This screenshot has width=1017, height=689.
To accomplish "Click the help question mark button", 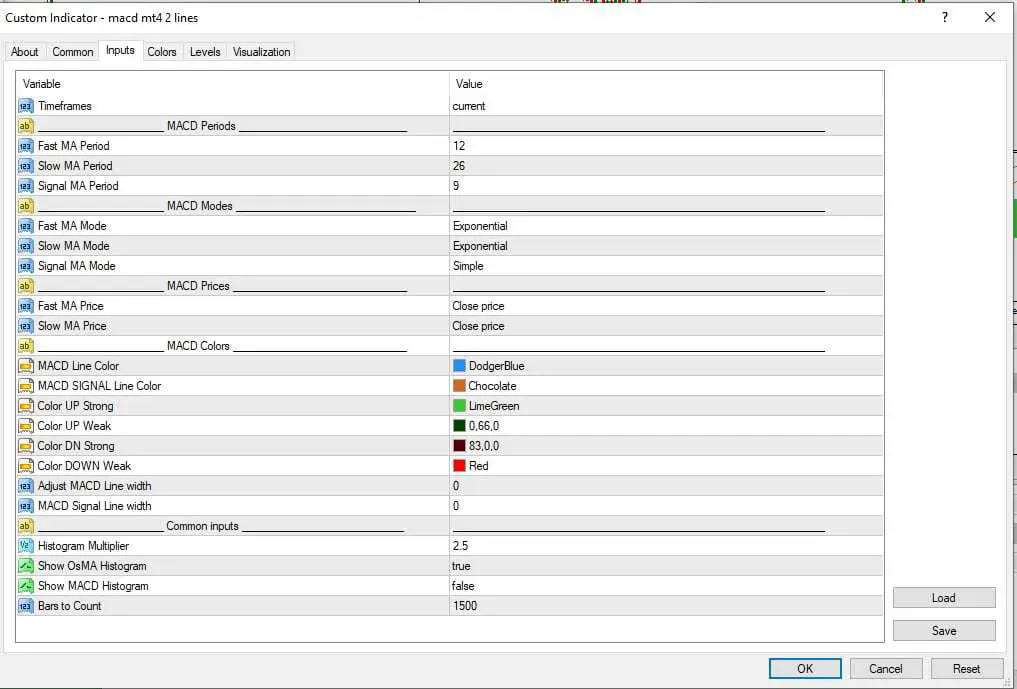I will 945,18.
